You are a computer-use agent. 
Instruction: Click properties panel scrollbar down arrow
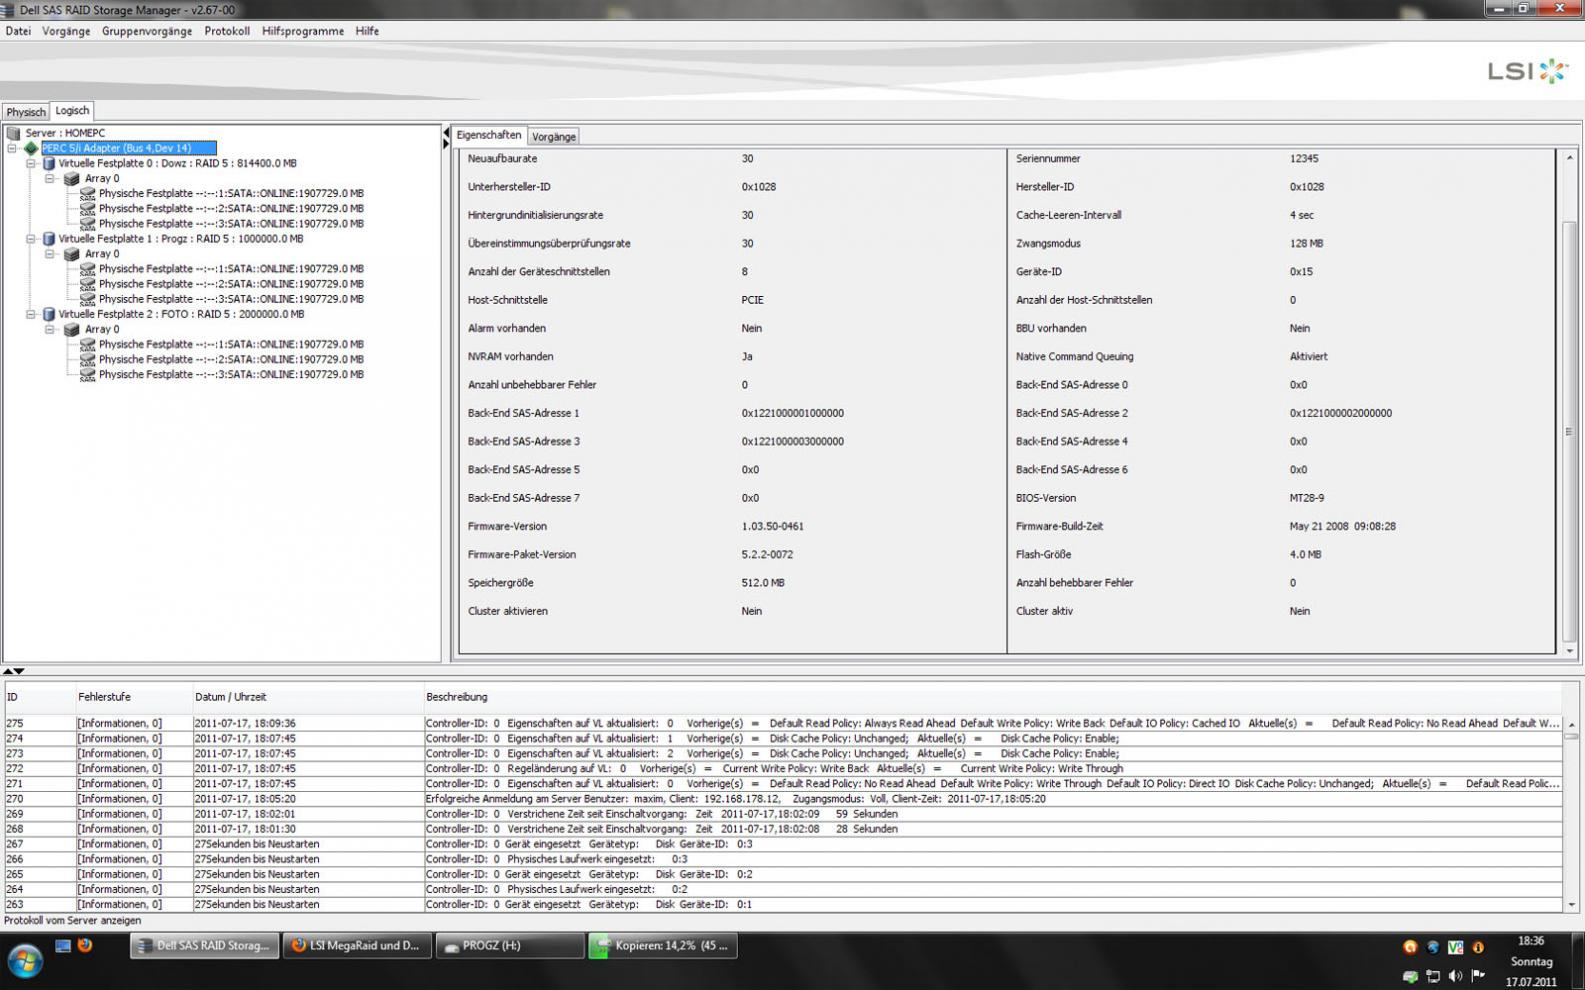(1569, 651)
